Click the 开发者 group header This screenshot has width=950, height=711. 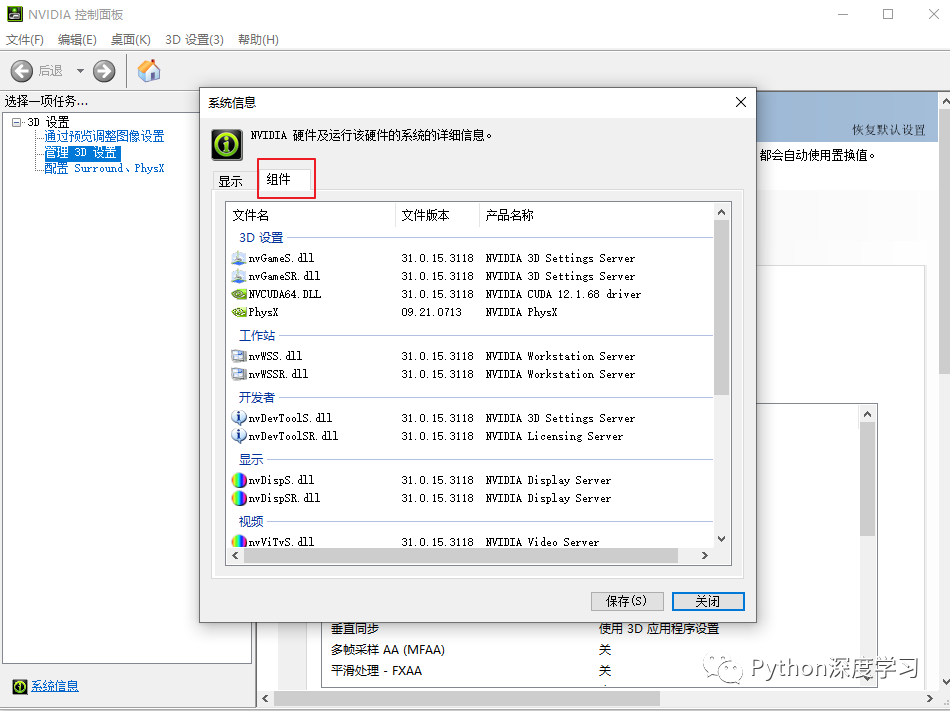257,397
